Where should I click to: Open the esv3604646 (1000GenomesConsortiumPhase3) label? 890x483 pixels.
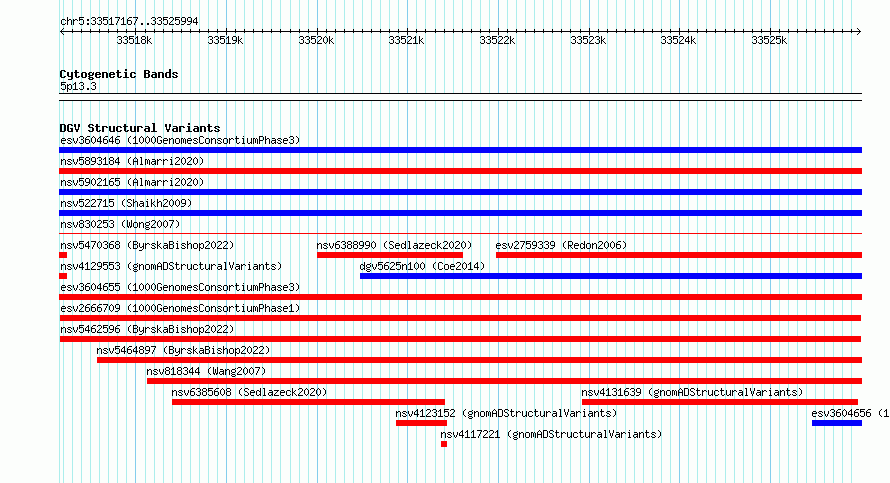click(x=180, y=140)
